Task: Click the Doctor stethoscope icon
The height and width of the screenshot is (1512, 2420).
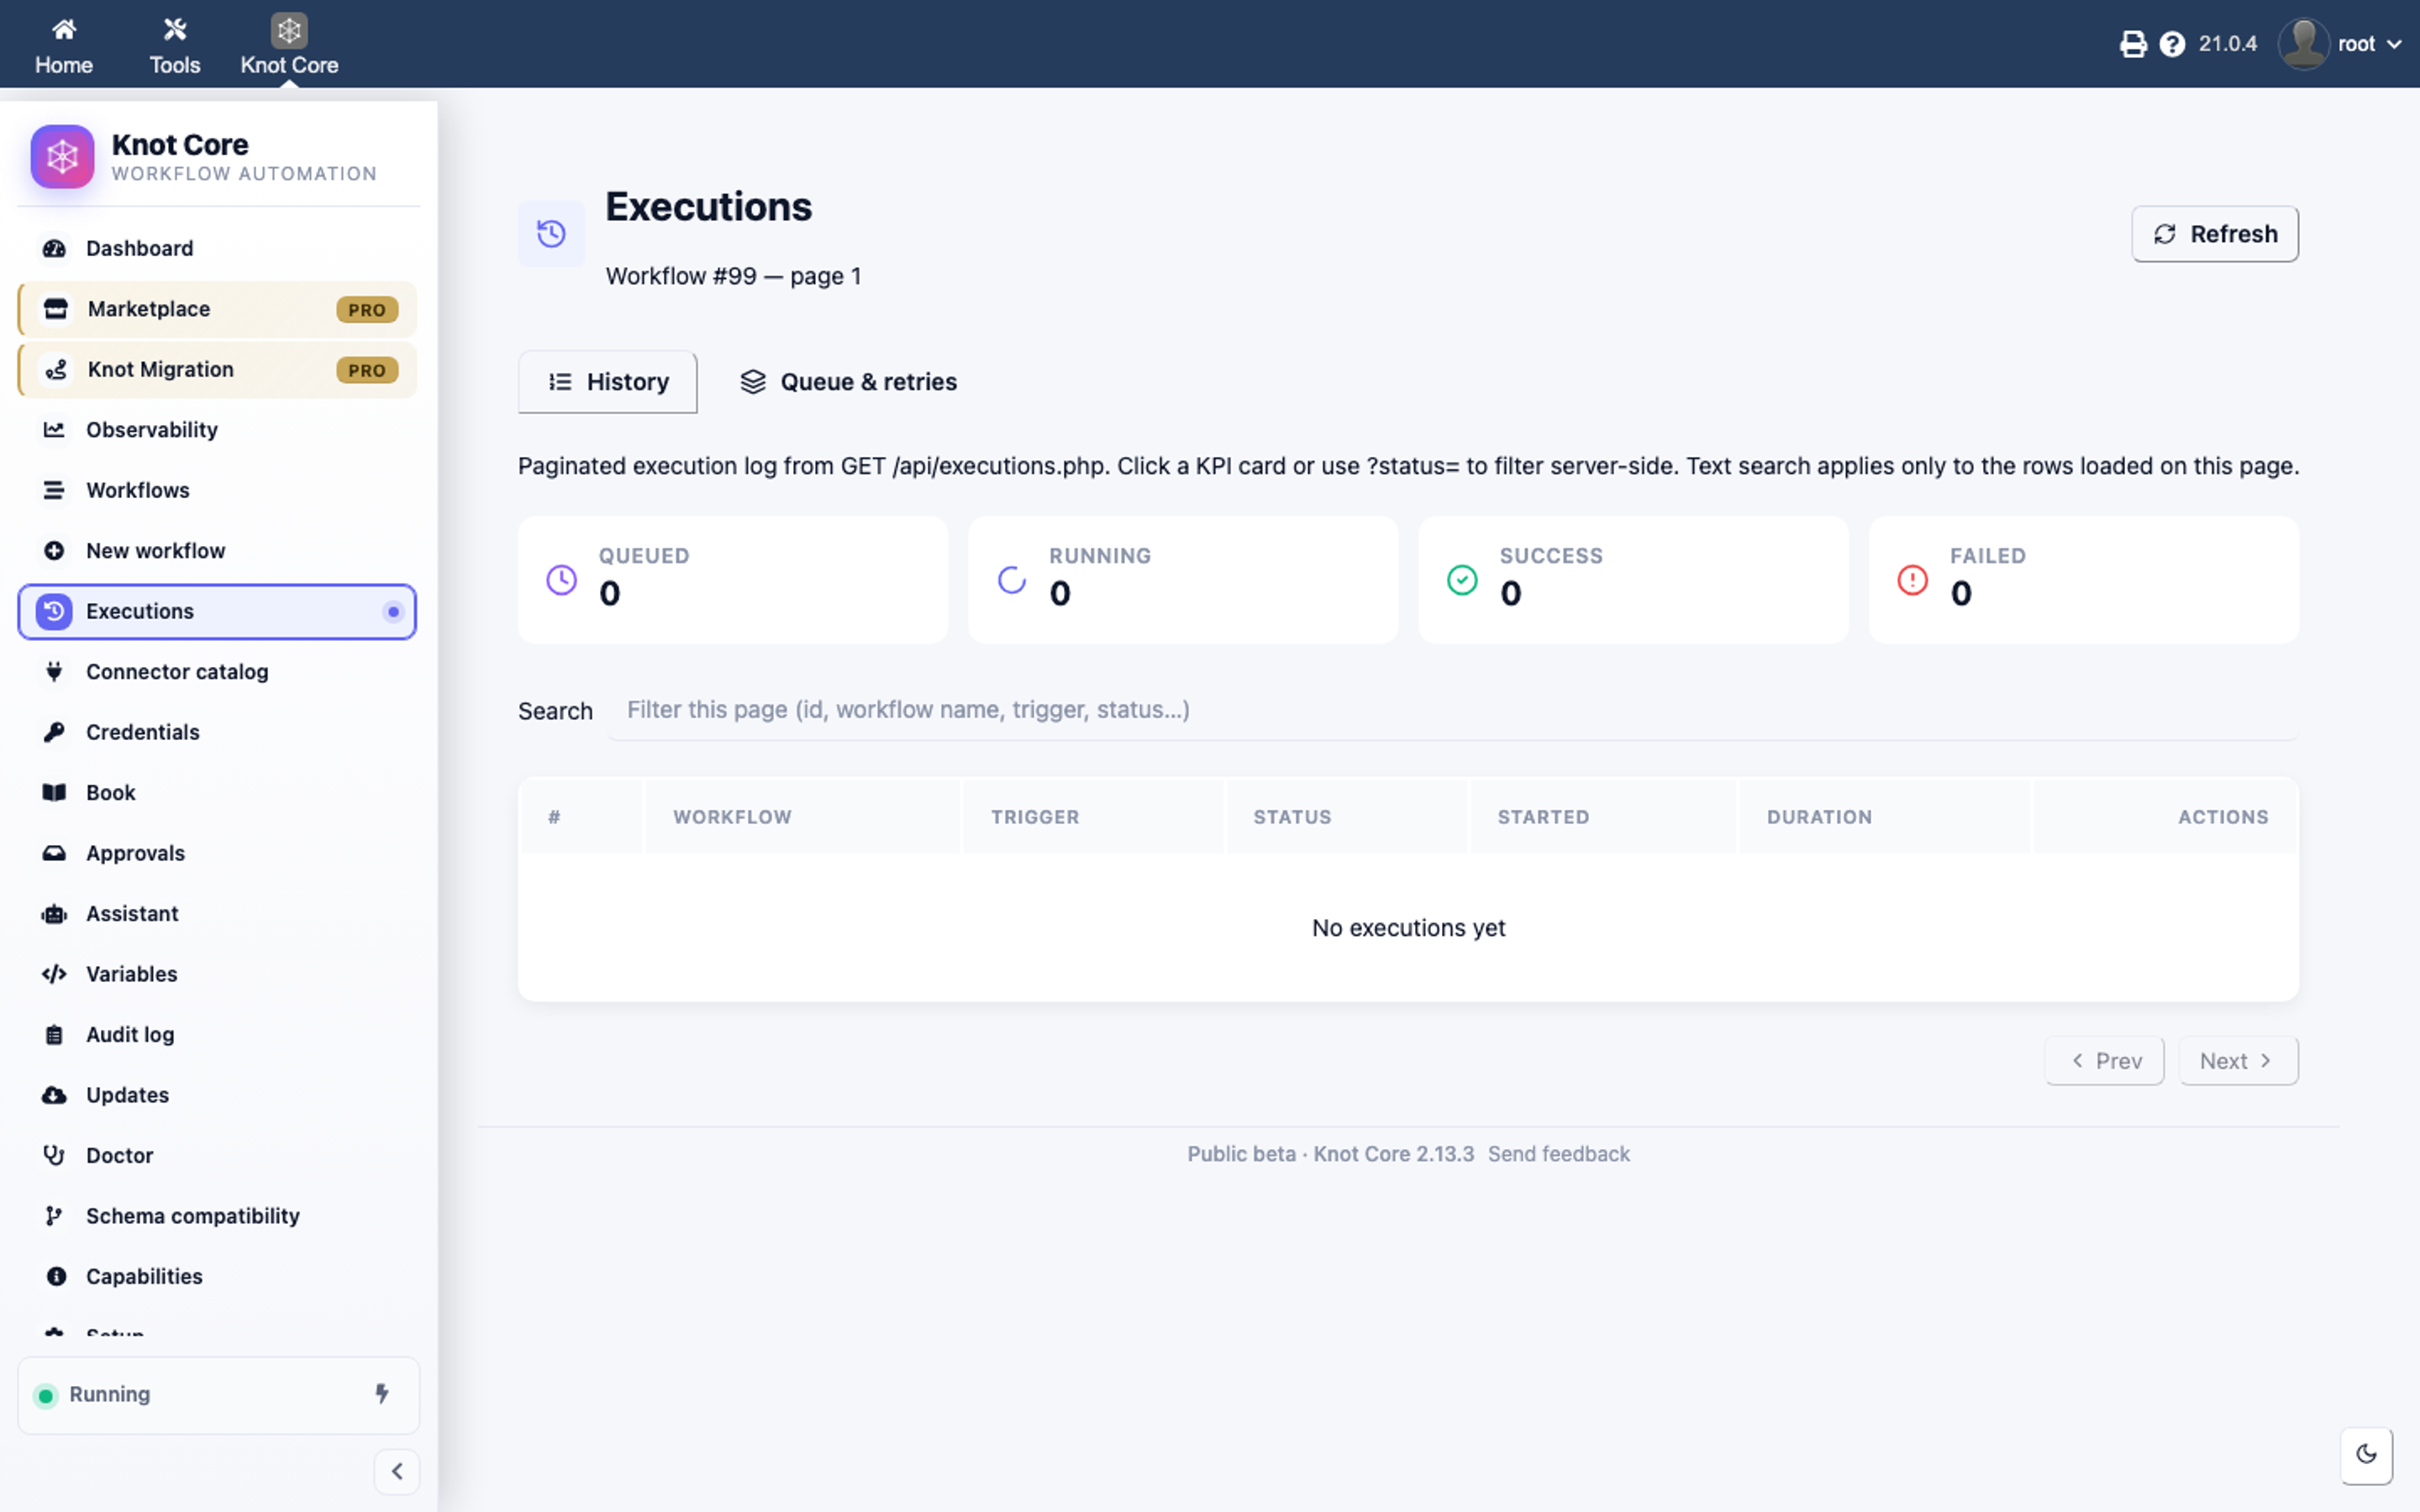Action: pyautogui.click(x=54, y=1155)
